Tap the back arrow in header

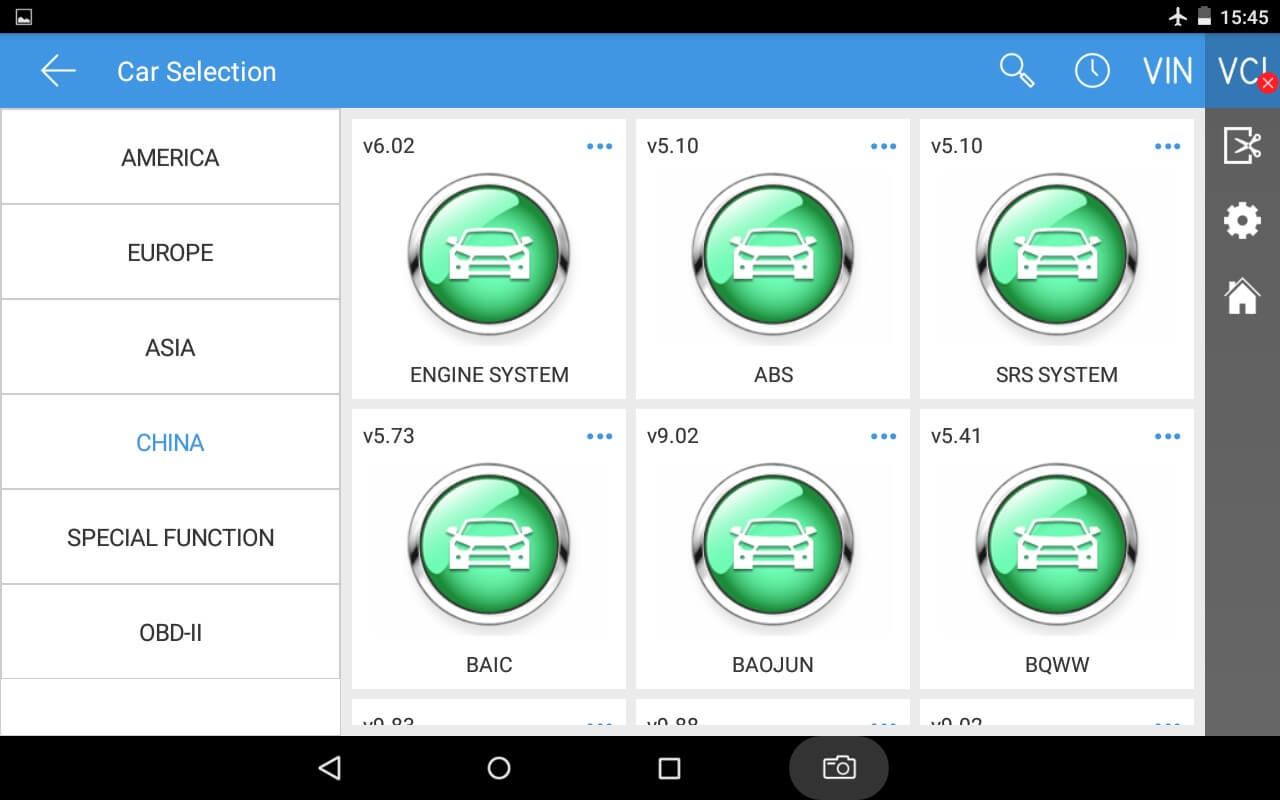coord(58,71)
